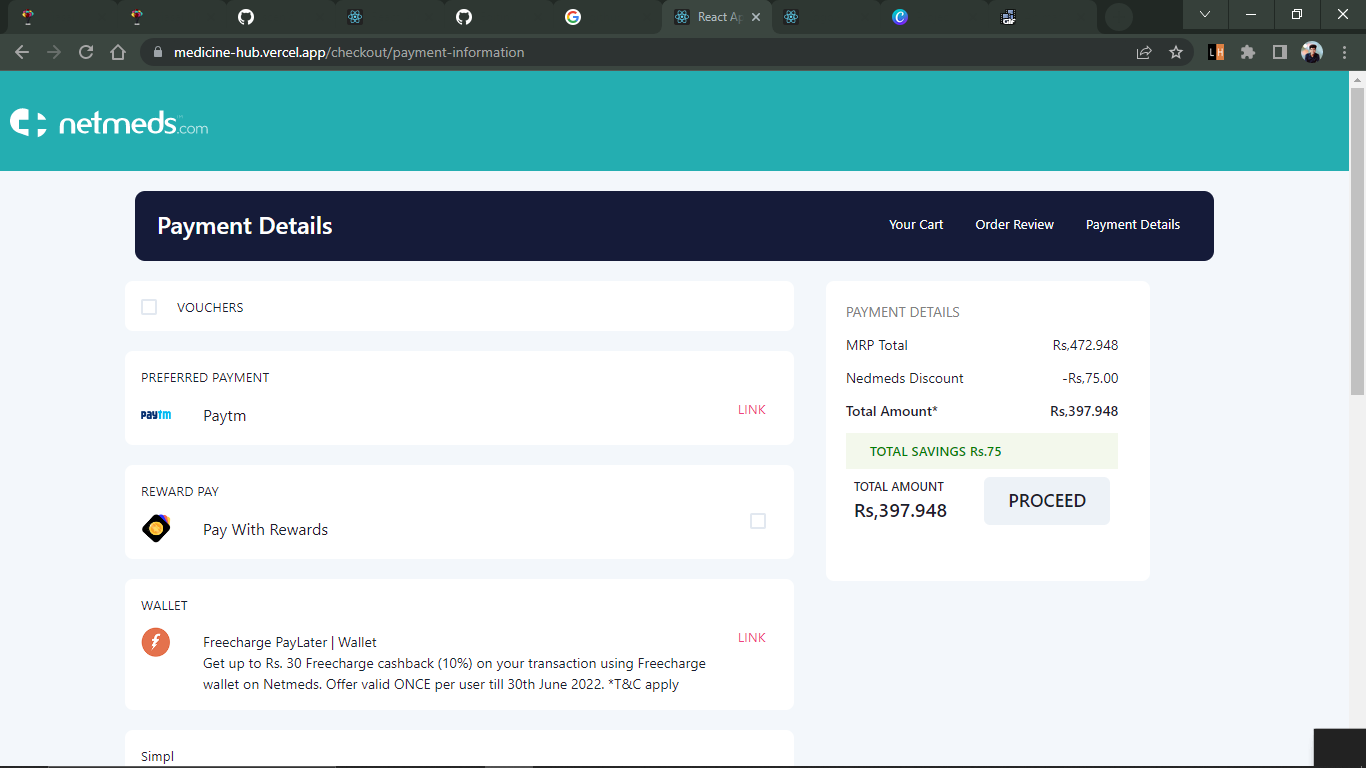Enable the VOUCHERS checkbox
The height and width of the screenshot is (768, 1366).
(x=148, y=307)
